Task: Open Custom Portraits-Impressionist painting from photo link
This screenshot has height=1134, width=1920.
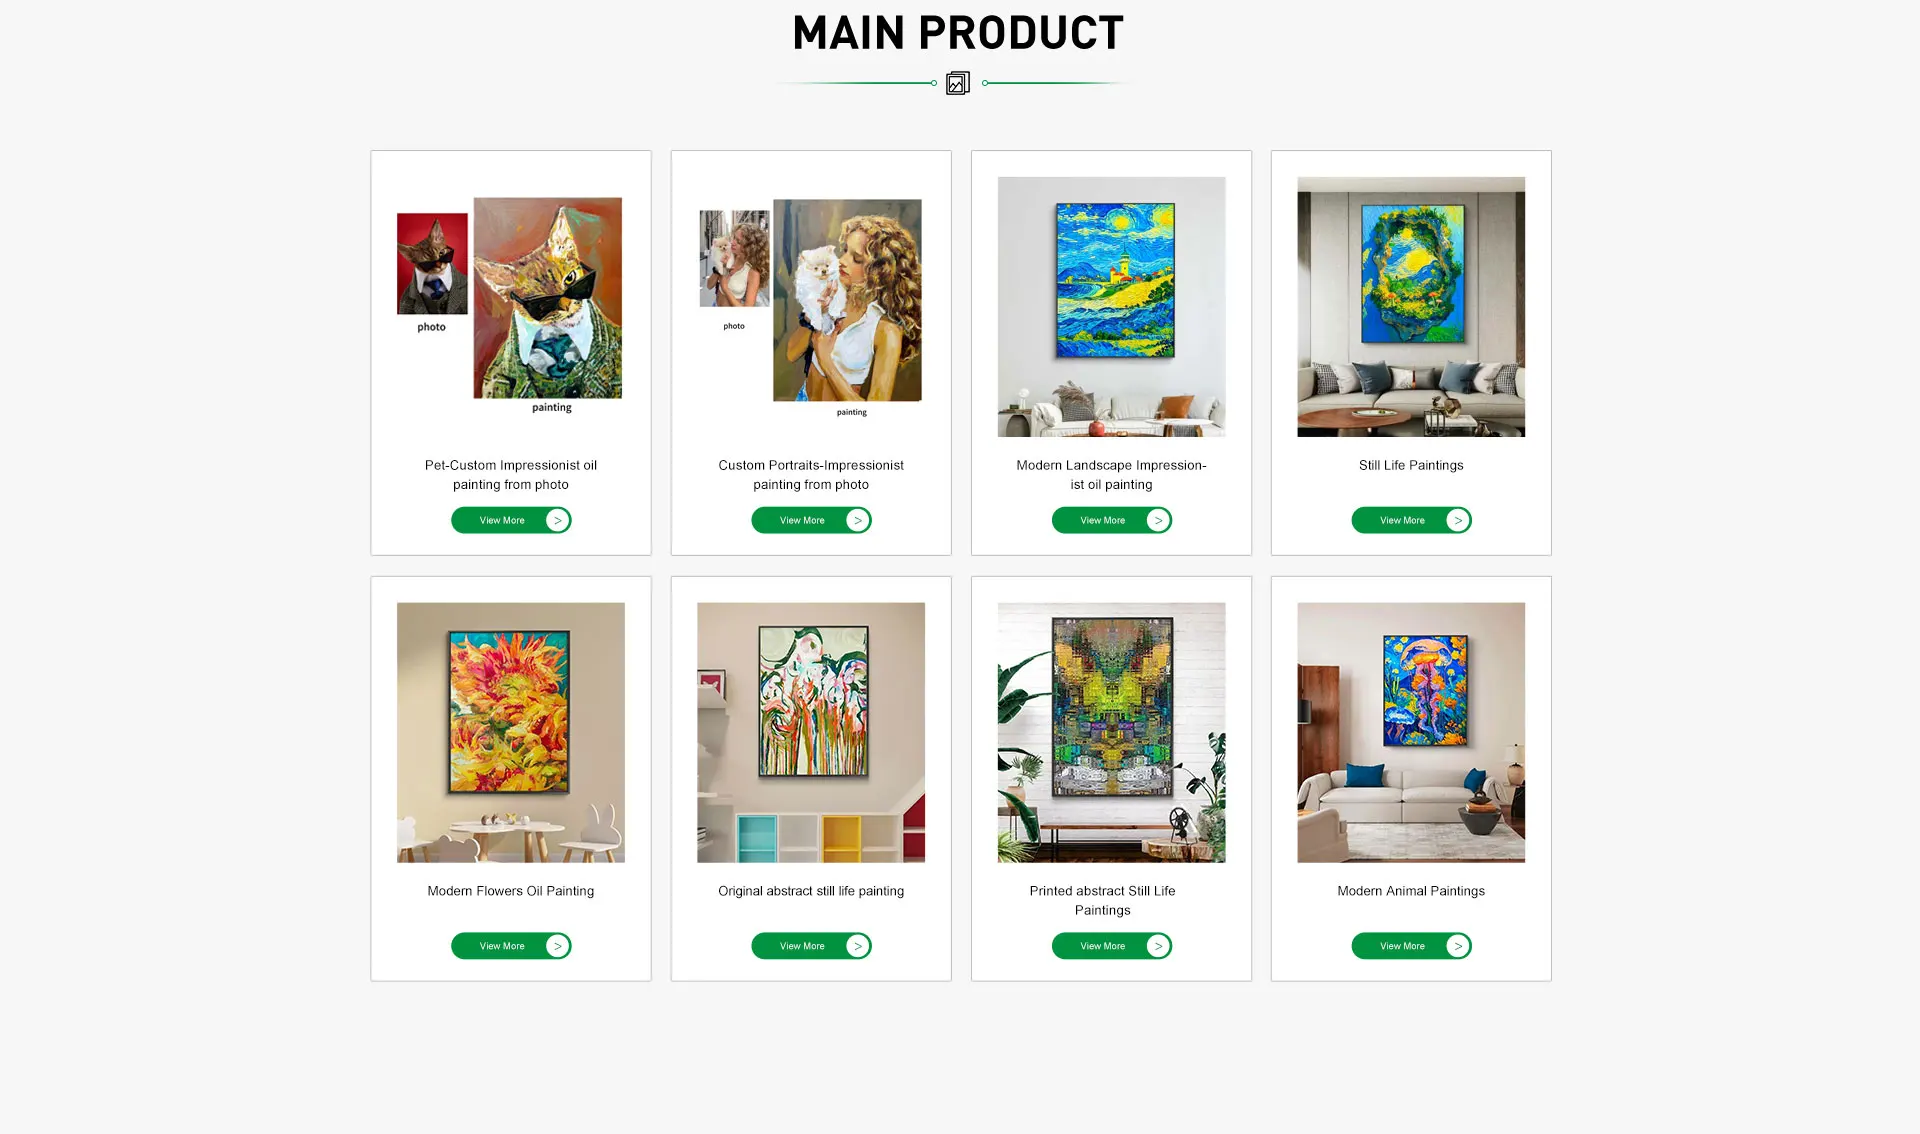Action: coord(810,475)
